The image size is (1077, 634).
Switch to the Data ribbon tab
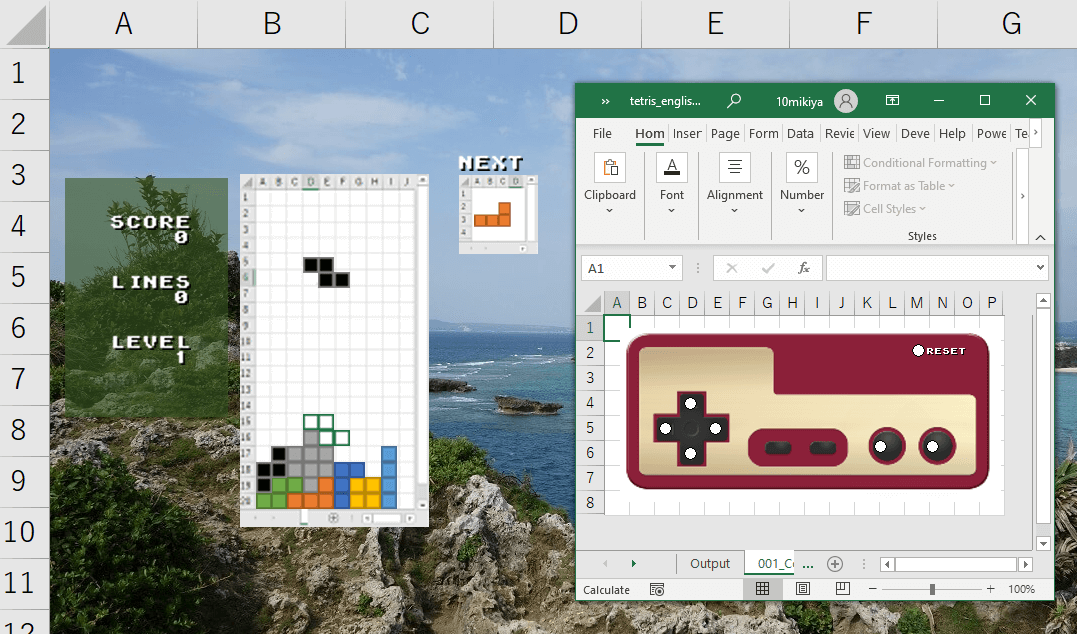point(800,133)
